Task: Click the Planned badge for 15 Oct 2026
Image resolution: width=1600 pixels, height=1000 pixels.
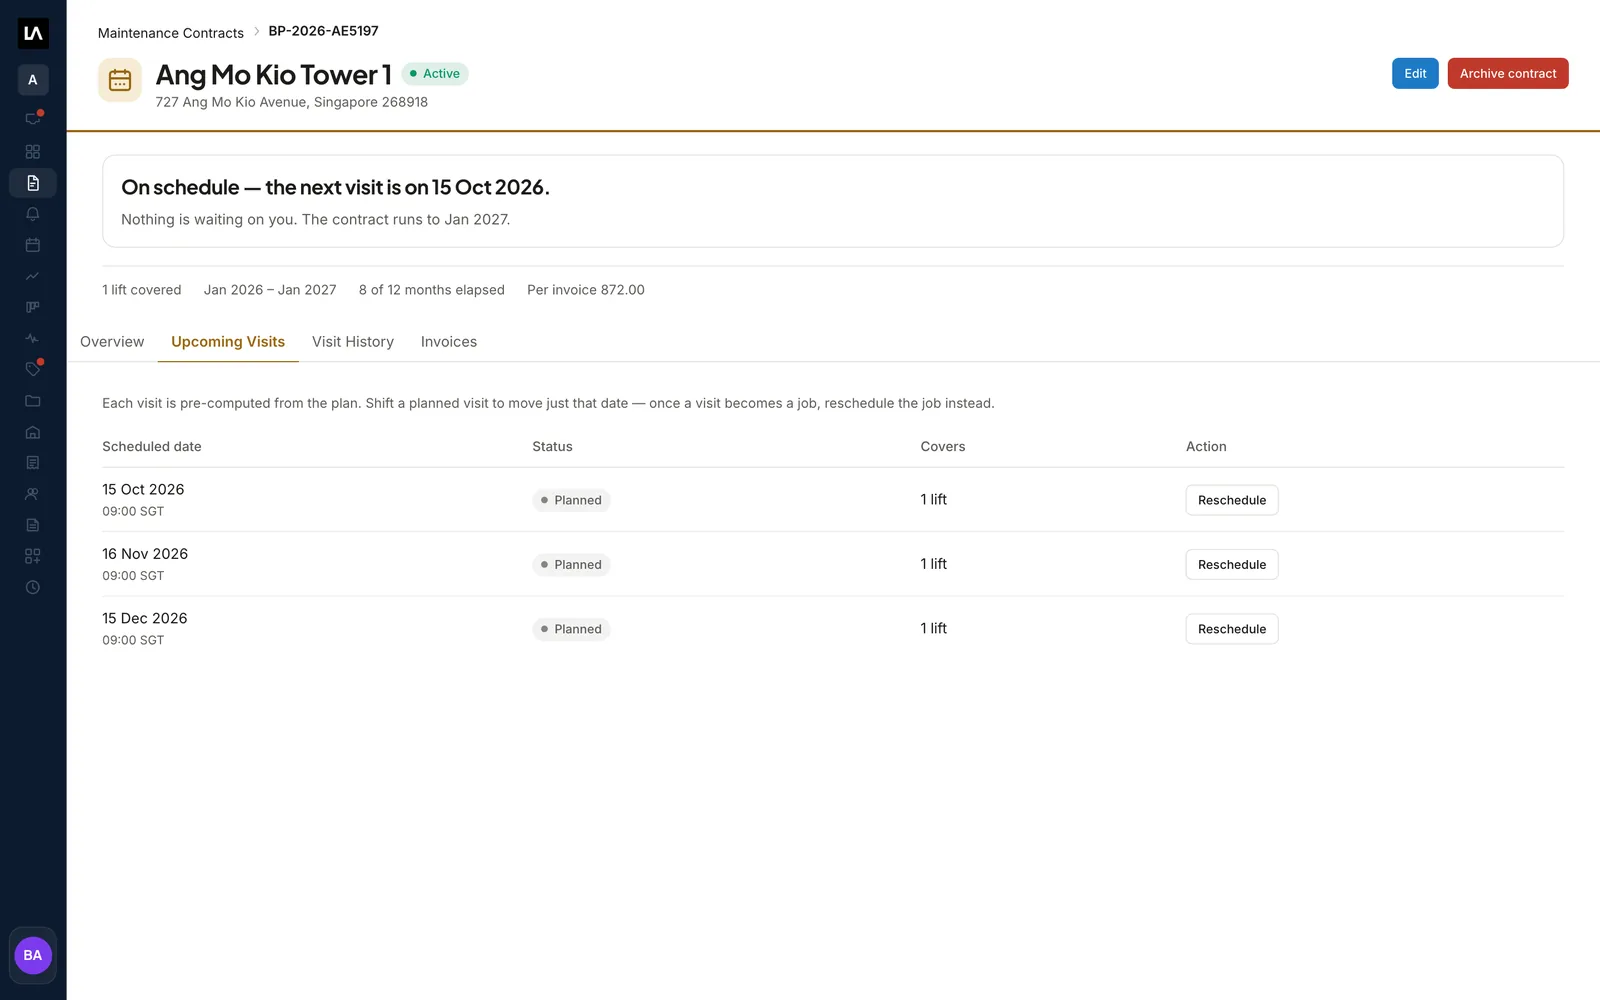Action: (x=571, y=500)
